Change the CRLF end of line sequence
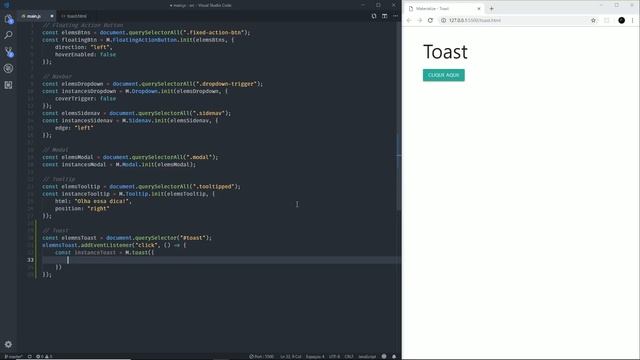The image size is (640, 360). (349, 356)
